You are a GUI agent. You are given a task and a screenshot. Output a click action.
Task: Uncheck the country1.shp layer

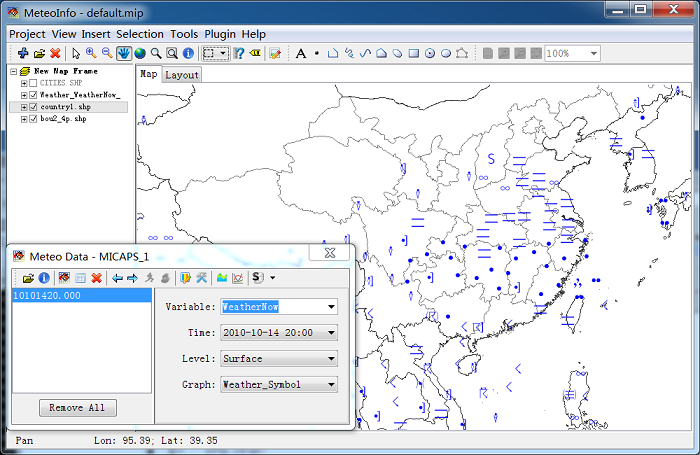pyautogui.click(x=33, y=107)
